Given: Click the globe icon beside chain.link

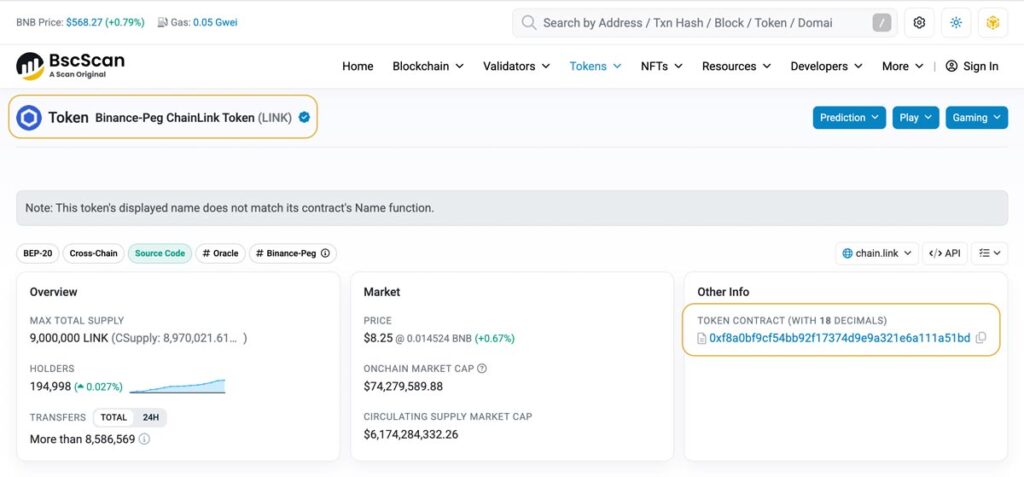Looking at the screenshot, I should click(x=848, y=254).
